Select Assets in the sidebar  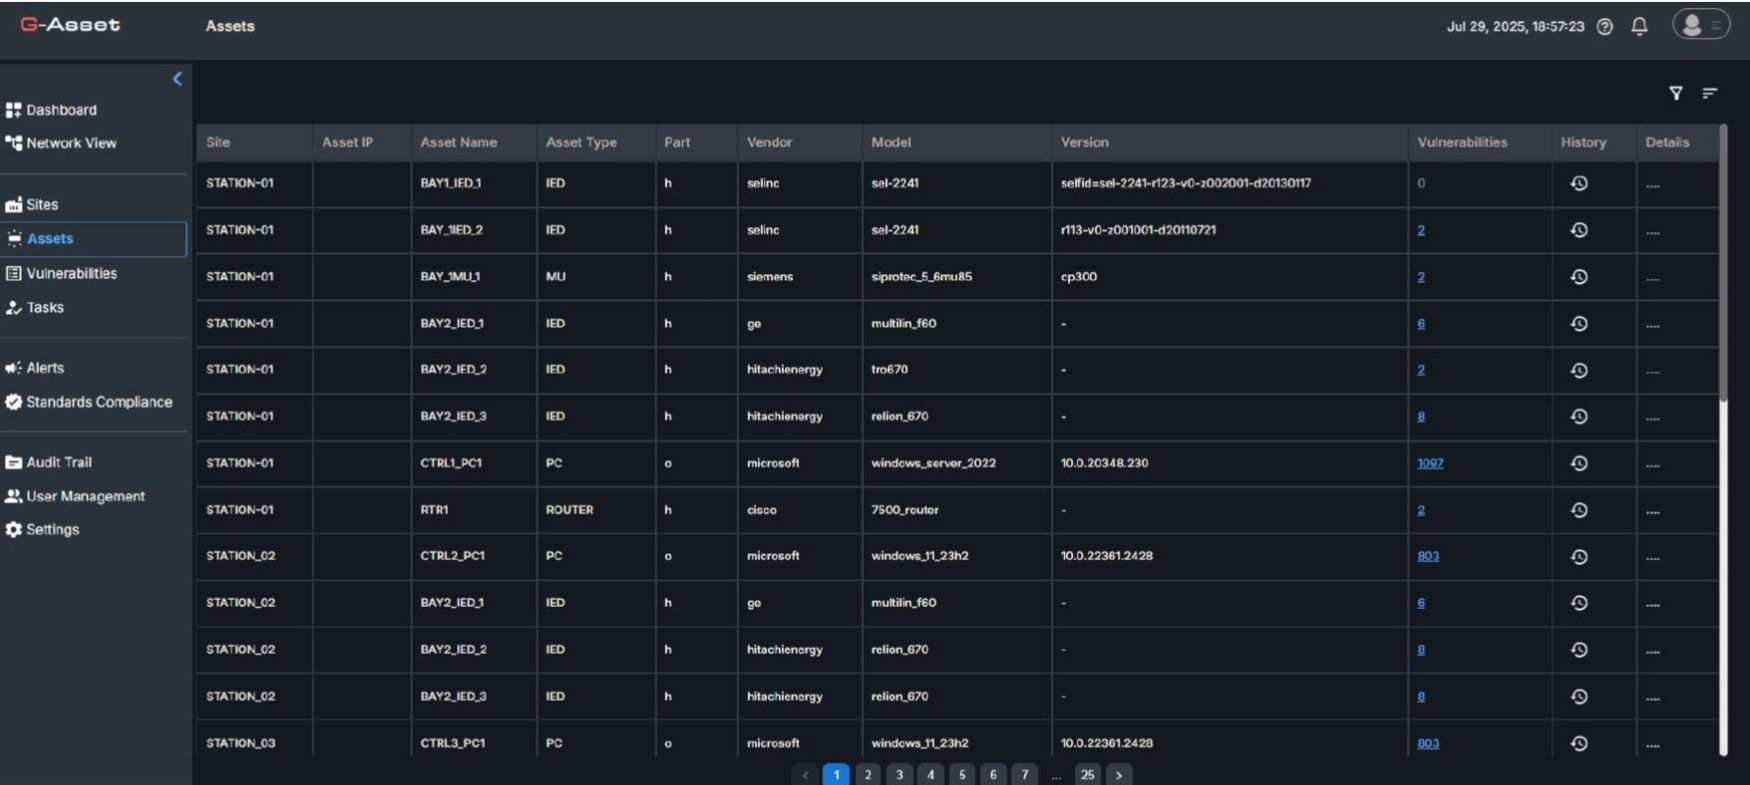(x=94, y=239)
